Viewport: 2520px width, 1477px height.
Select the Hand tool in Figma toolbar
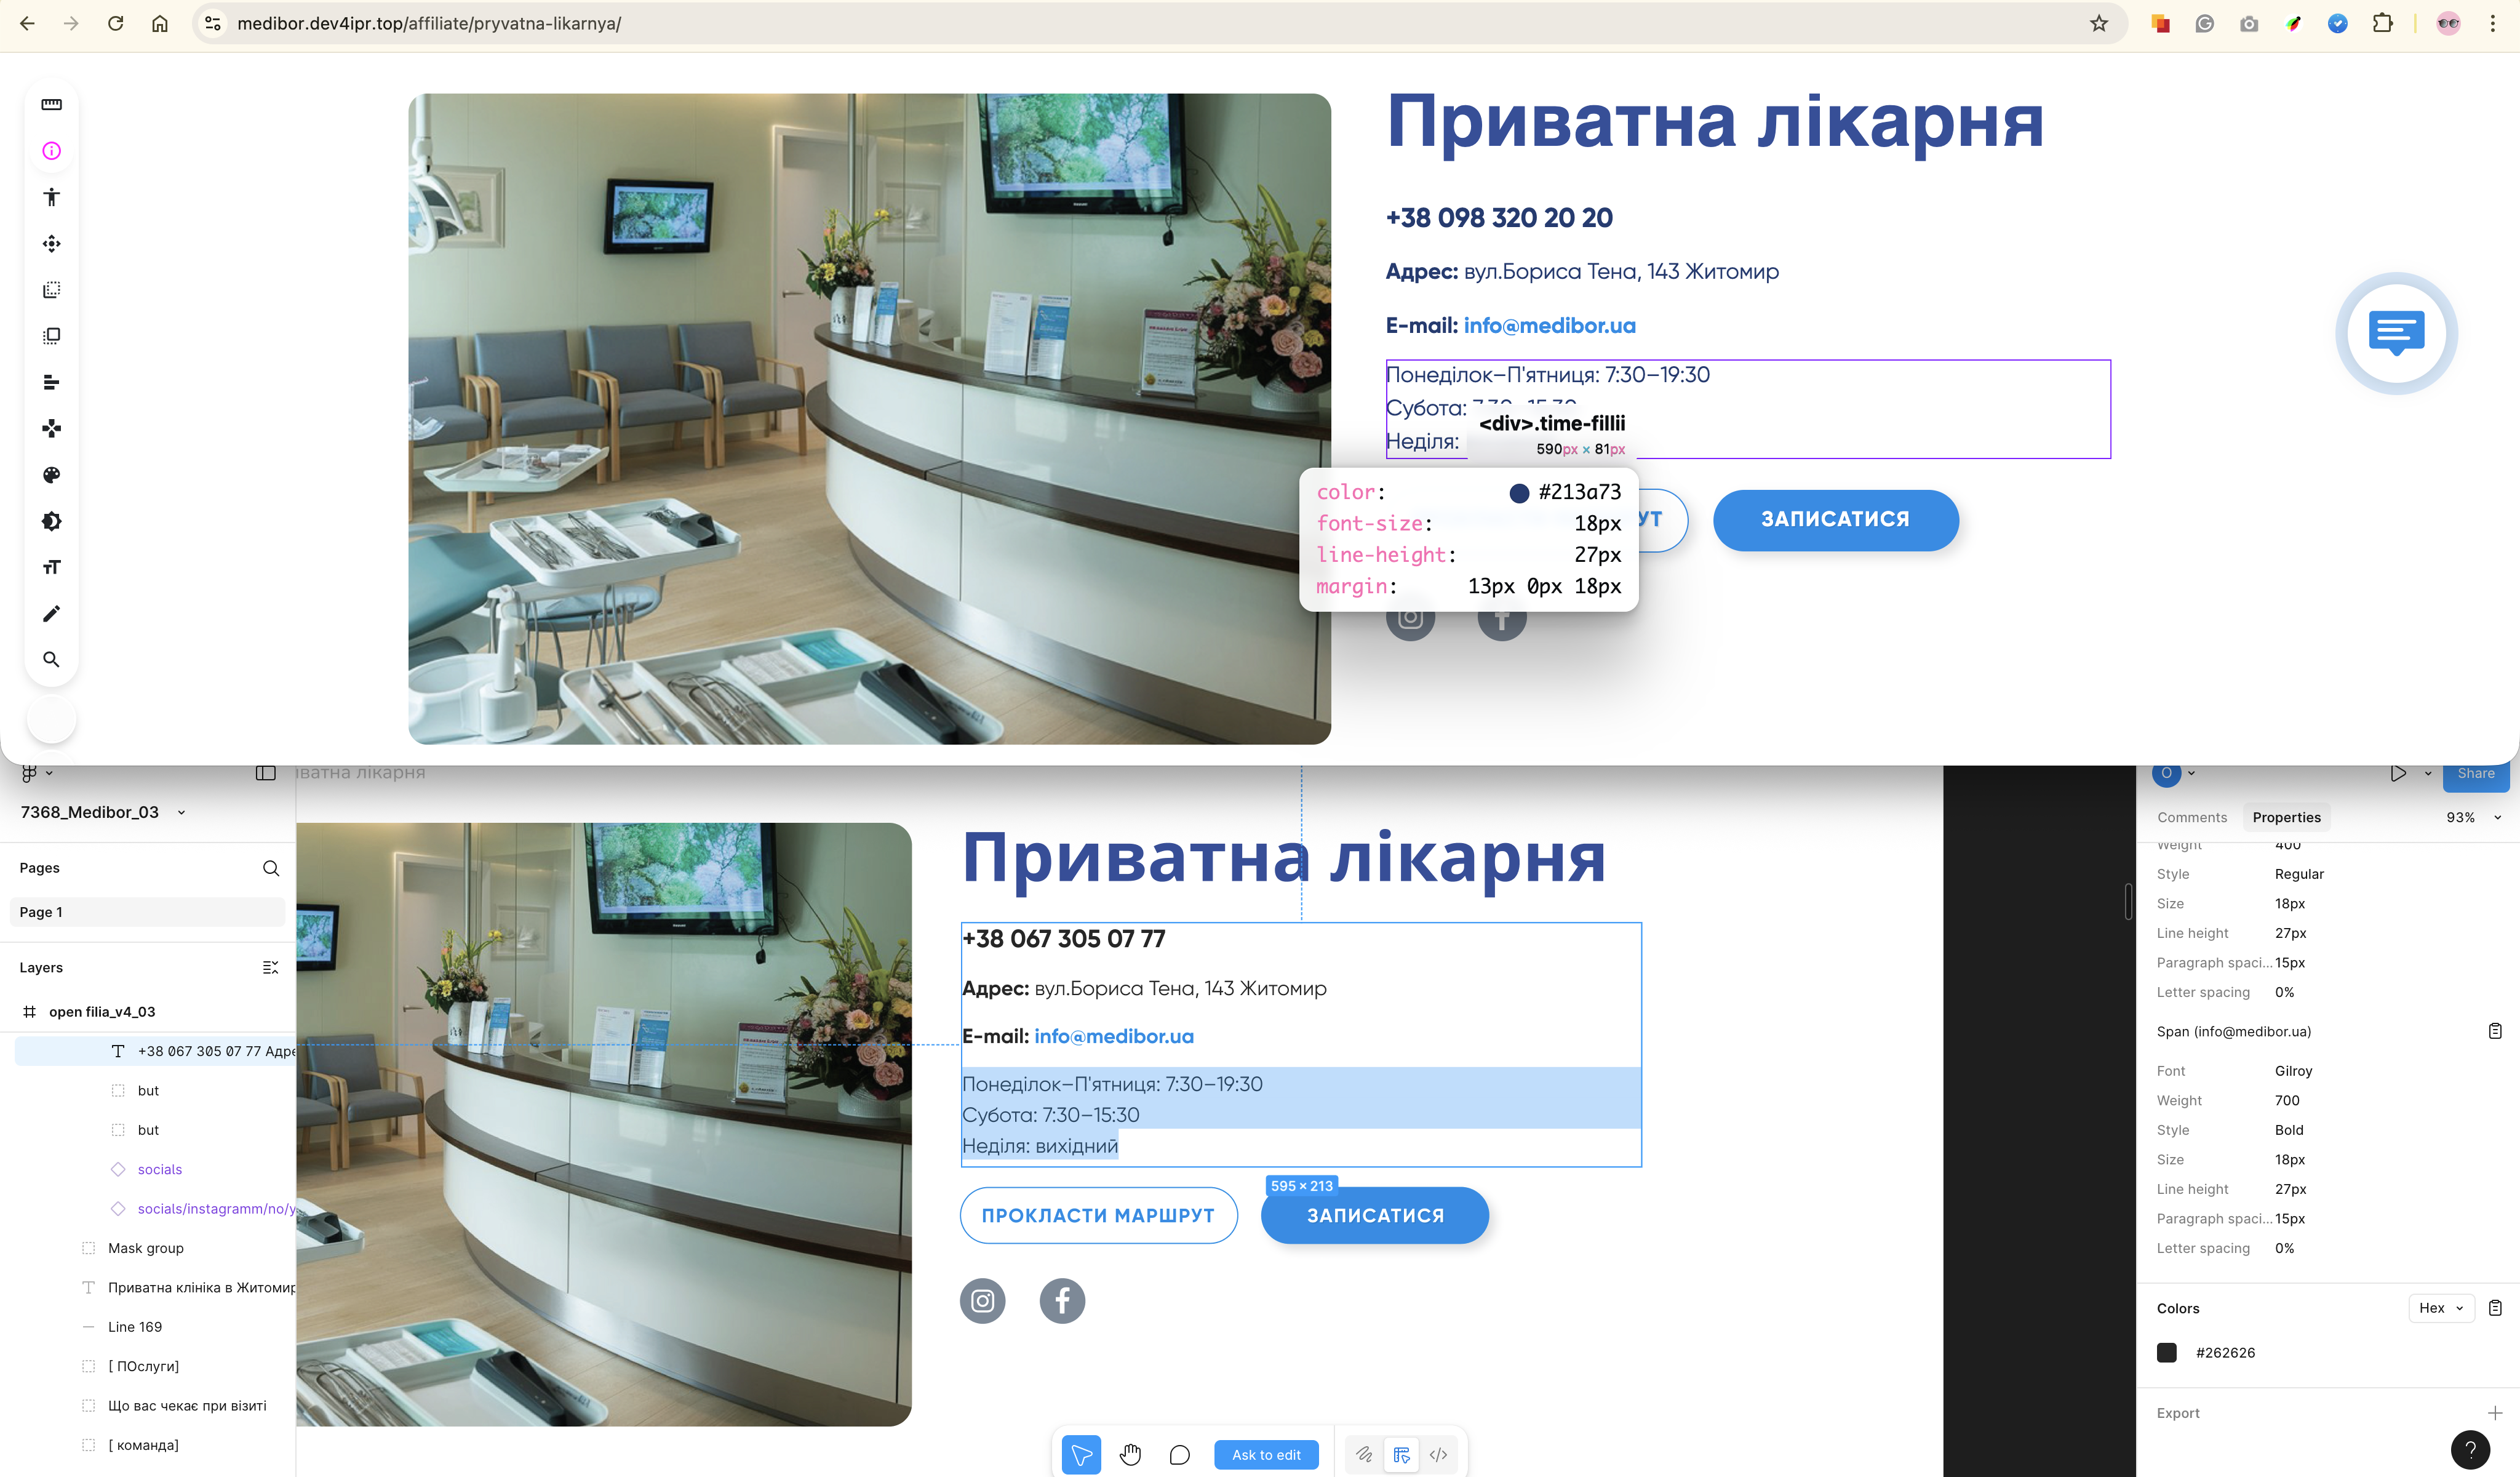click(x=1130, y=1454)
